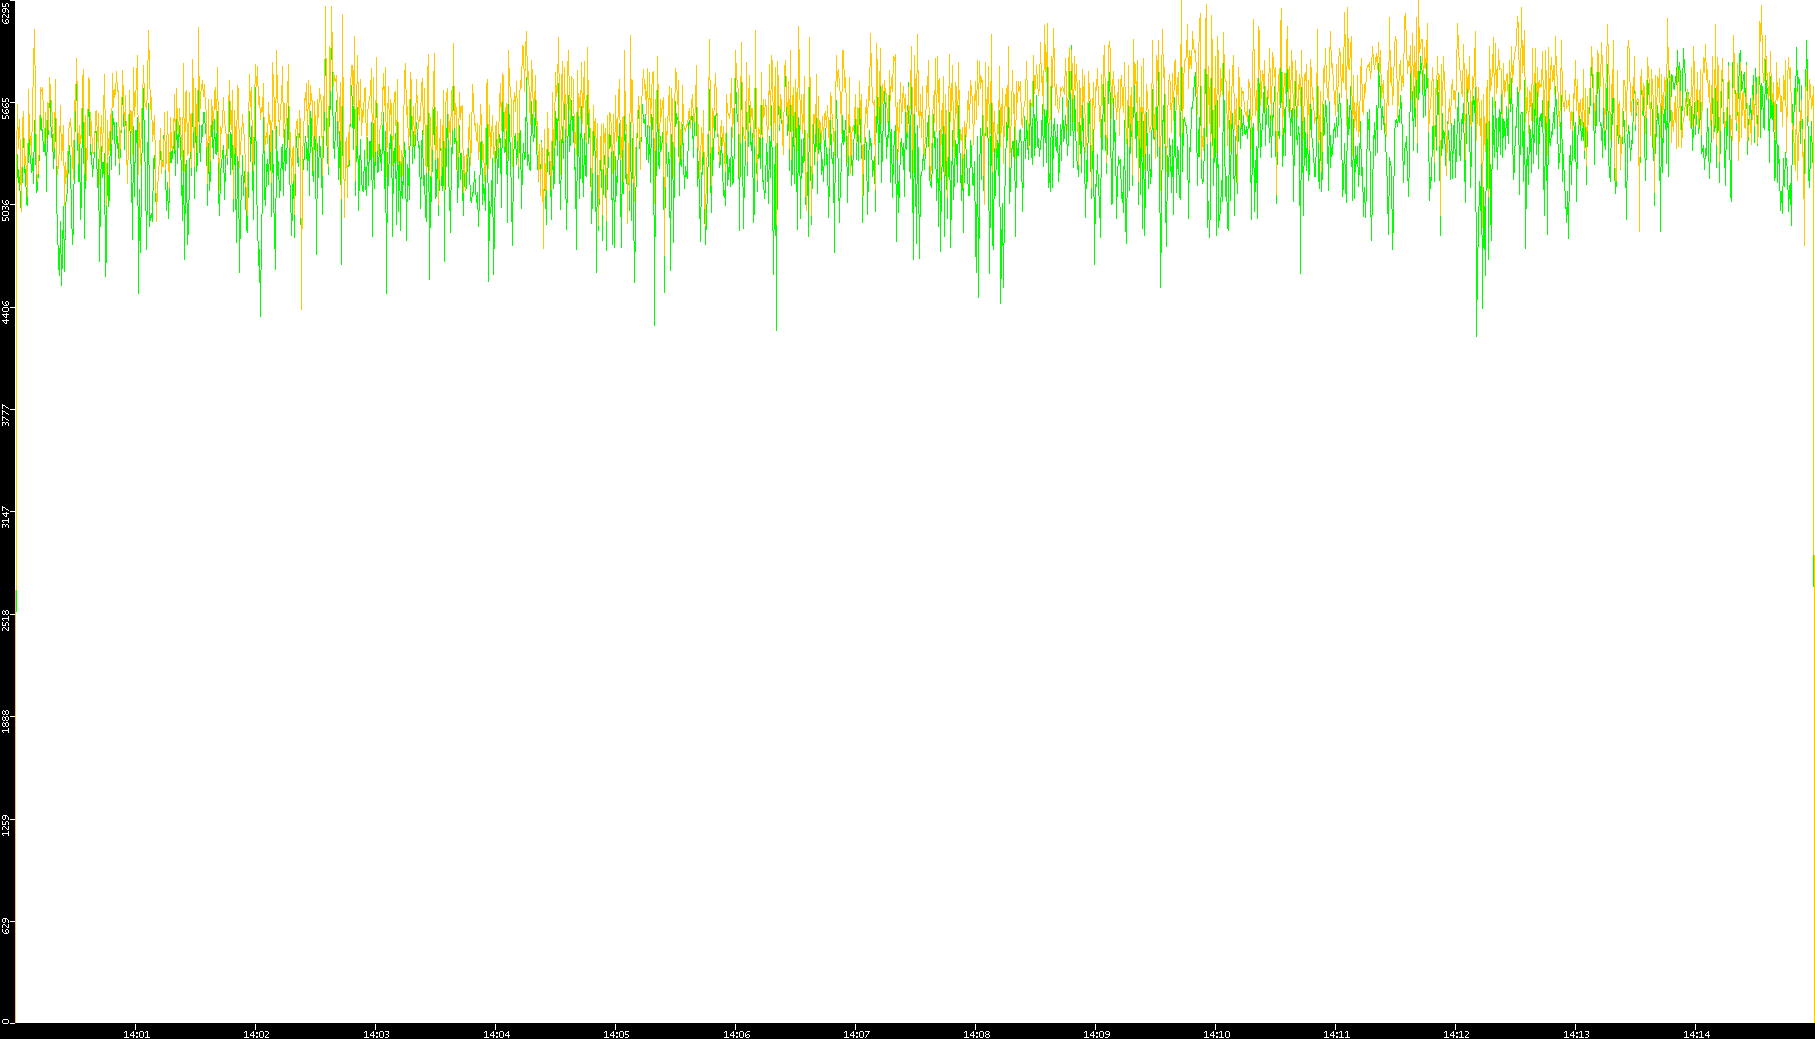Screen dimensions: 1815x1039
Task: Click the 14:14 time axis label
Action: (1696, 1034)
